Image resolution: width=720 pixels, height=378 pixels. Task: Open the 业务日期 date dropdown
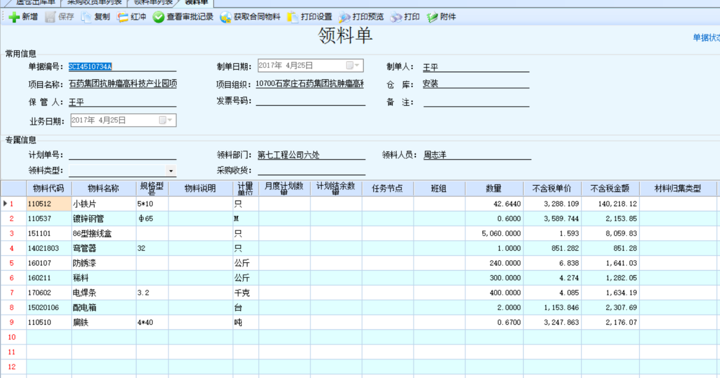[170, 120]
